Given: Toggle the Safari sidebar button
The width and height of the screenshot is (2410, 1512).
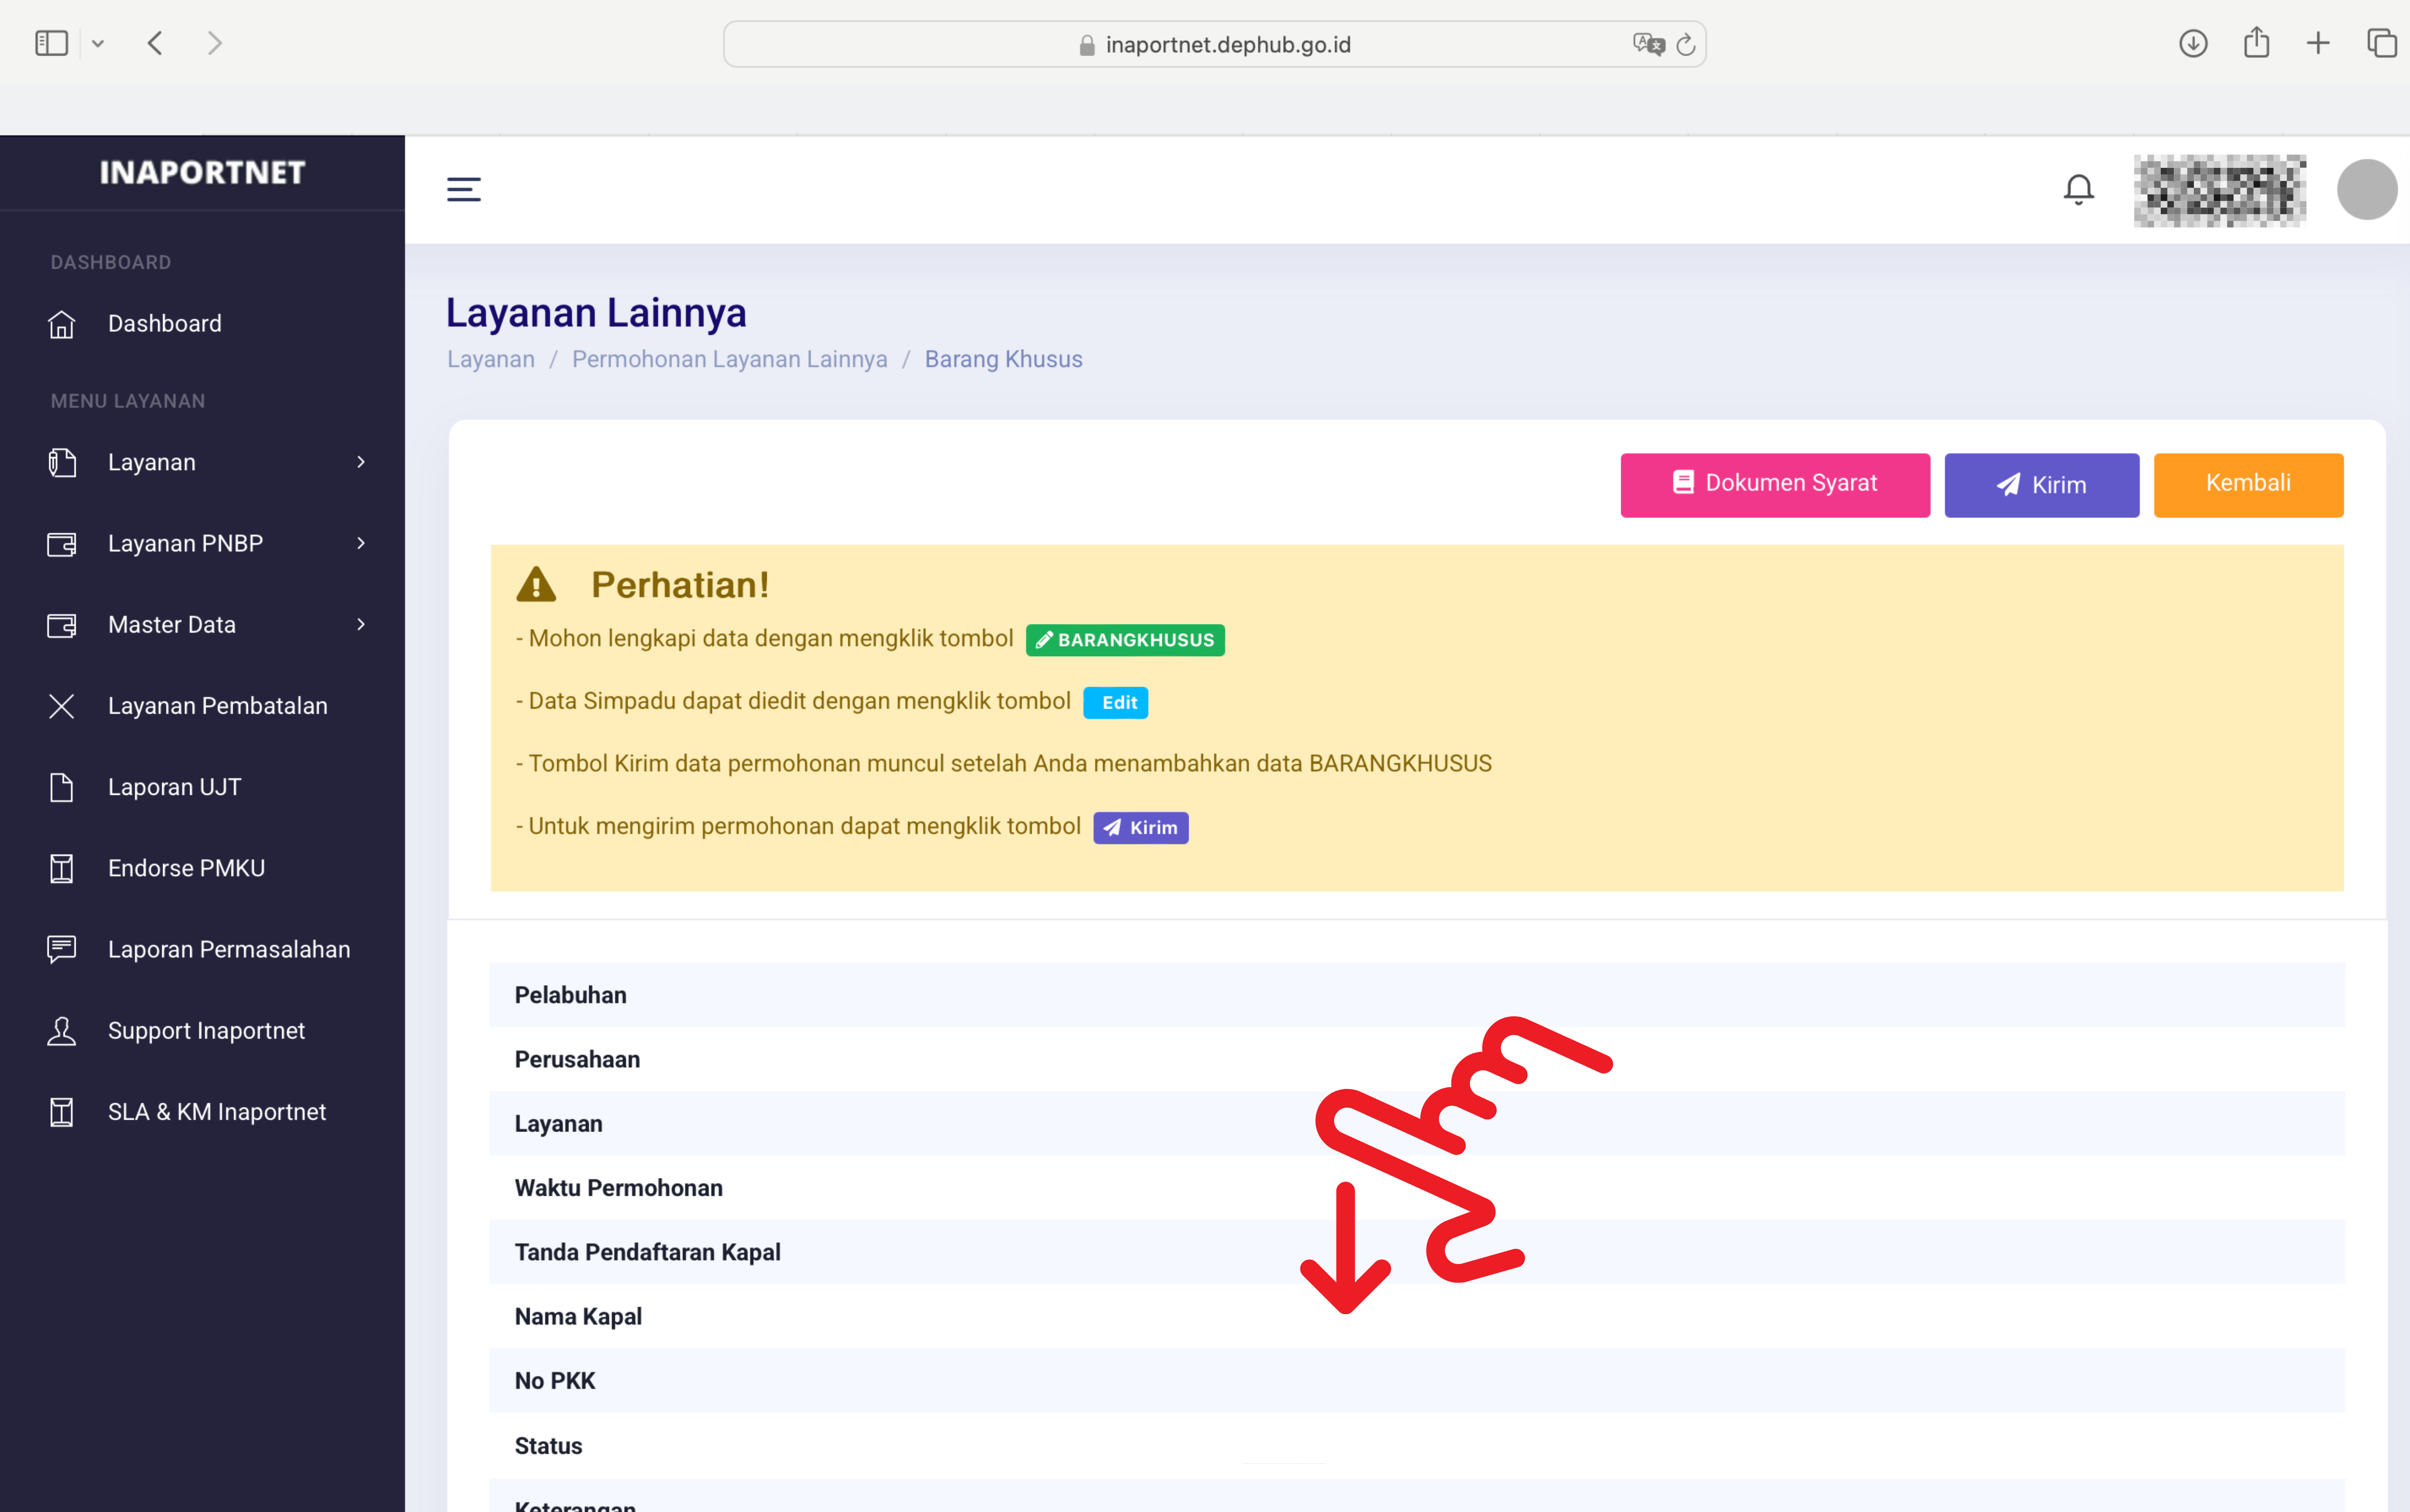Looking at the screenshot, I should [x=52, y=44].
